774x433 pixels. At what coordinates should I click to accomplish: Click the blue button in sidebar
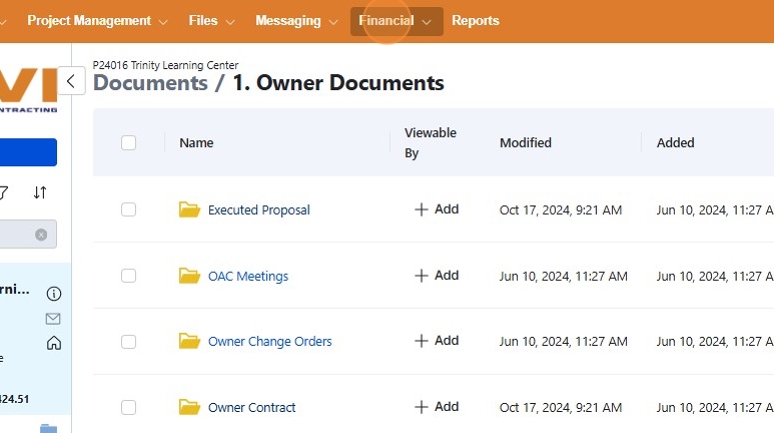click(28, 152)
